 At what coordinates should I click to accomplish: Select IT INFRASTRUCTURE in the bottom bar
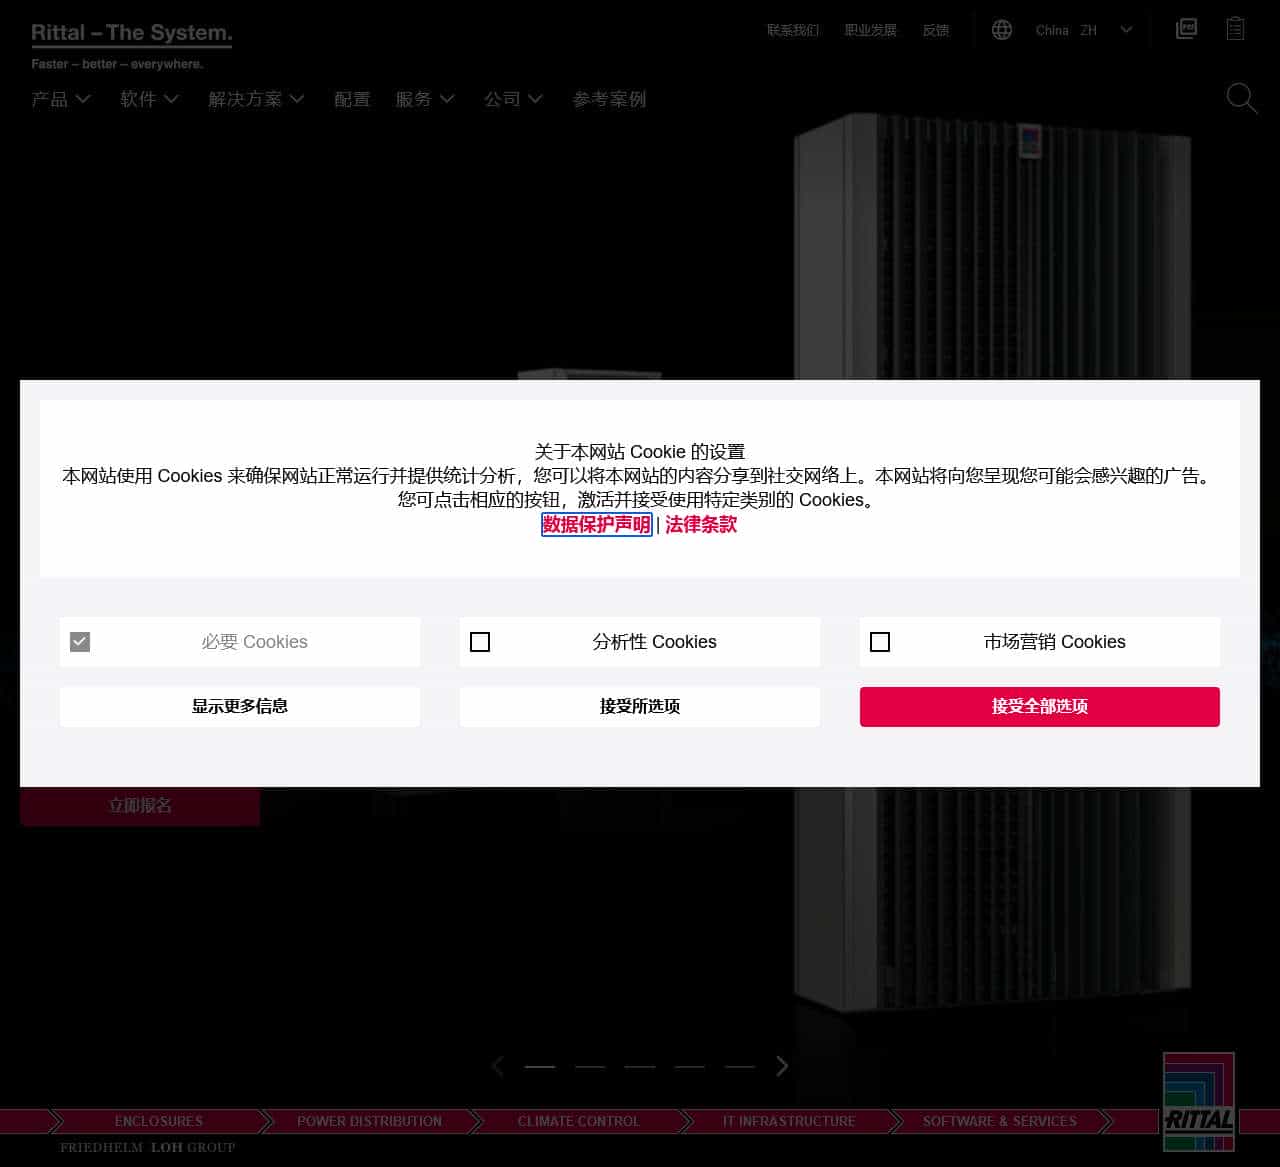(789, 1121)
